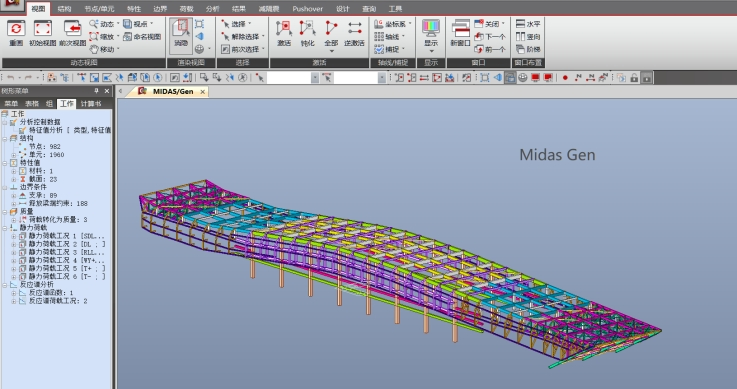Open the 全部 activate-all dropdown
Image resolution: width=737 pixels, height=389 pixels.
coord(331,51)
